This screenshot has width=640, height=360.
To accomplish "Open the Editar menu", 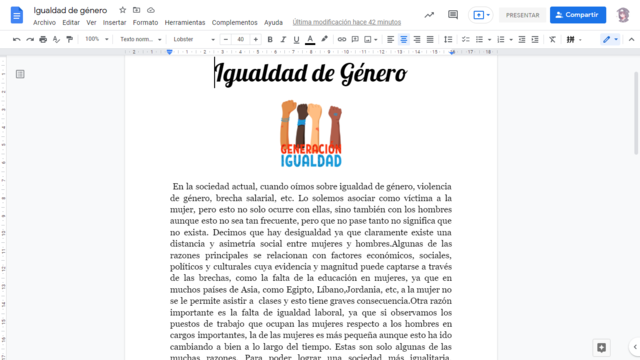I will (x=71, y=22).
